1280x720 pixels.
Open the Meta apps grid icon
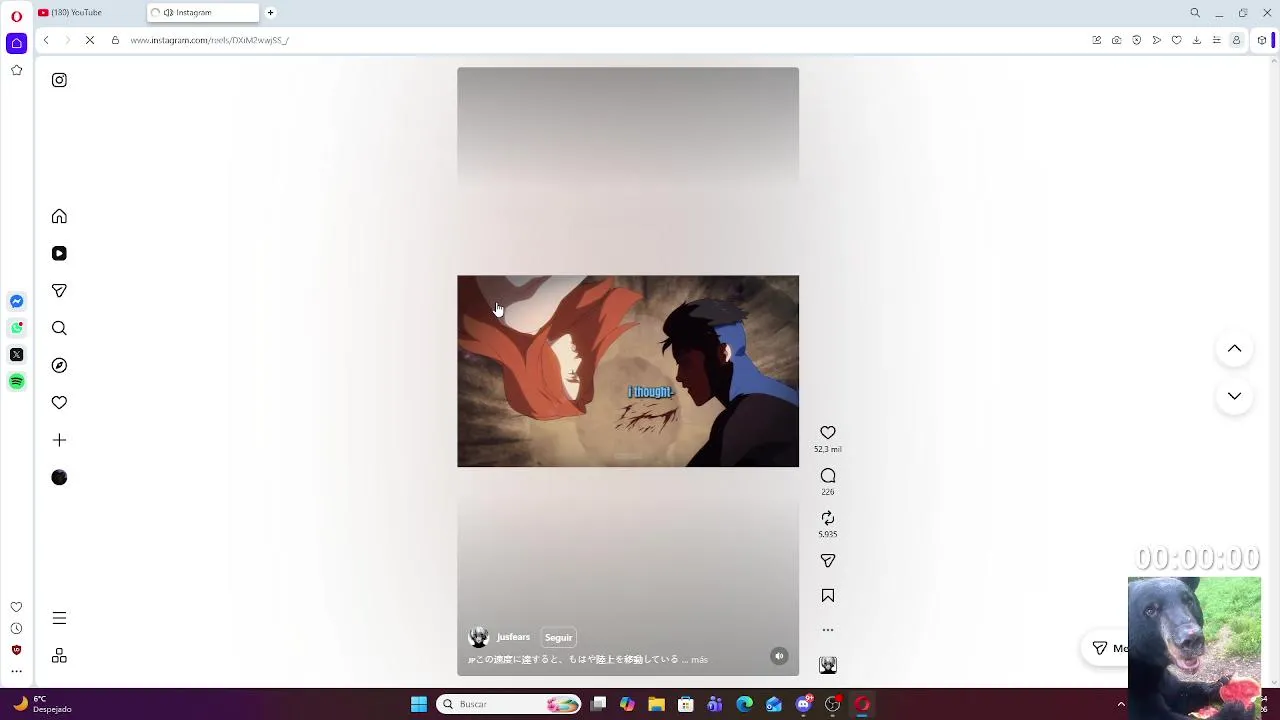59,656
